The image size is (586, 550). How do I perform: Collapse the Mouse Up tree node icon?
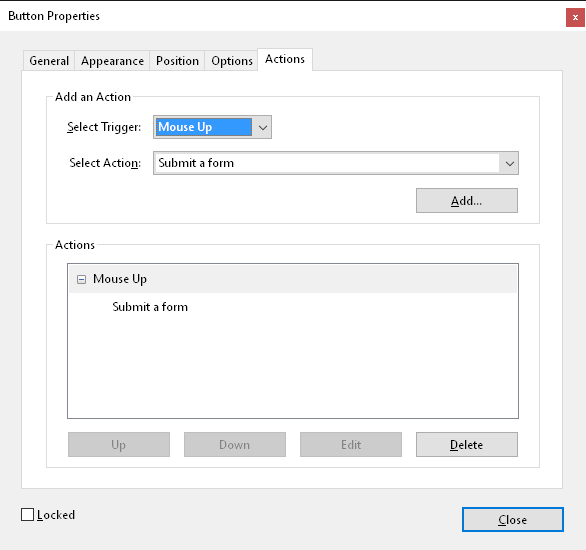81,279
